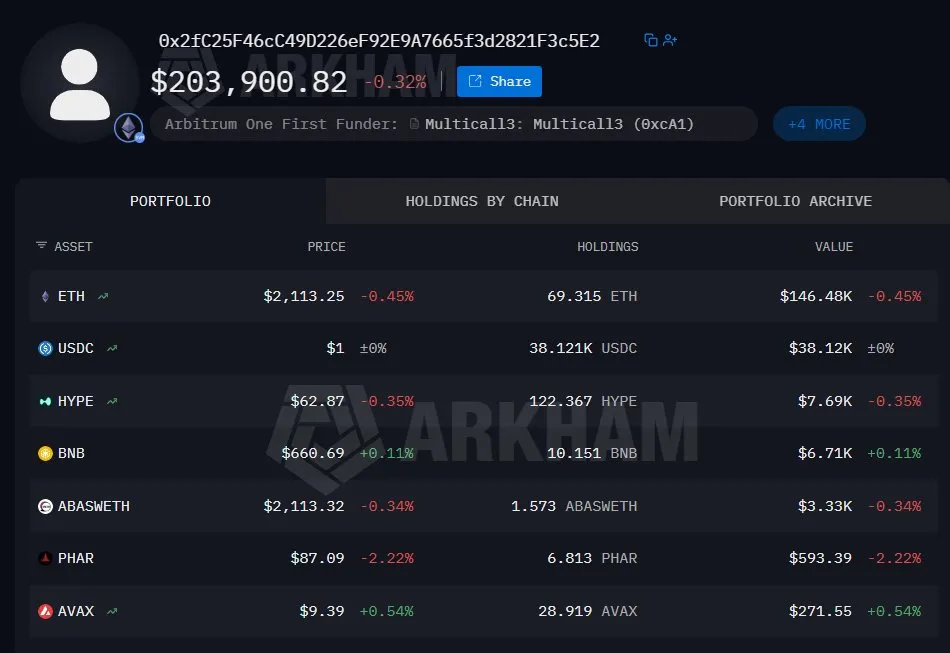Click the 122.367 HYPE holdings cell
Screen dimensions: 950x653
click(583, 401)
